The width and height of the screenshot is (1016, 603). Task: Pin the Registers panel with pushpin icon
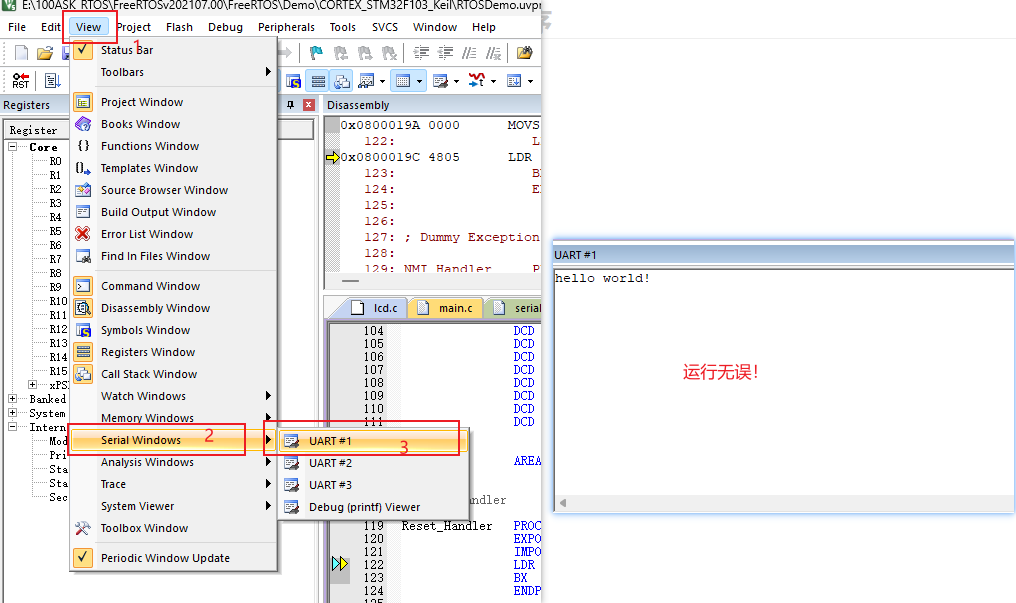coord(290,105)
